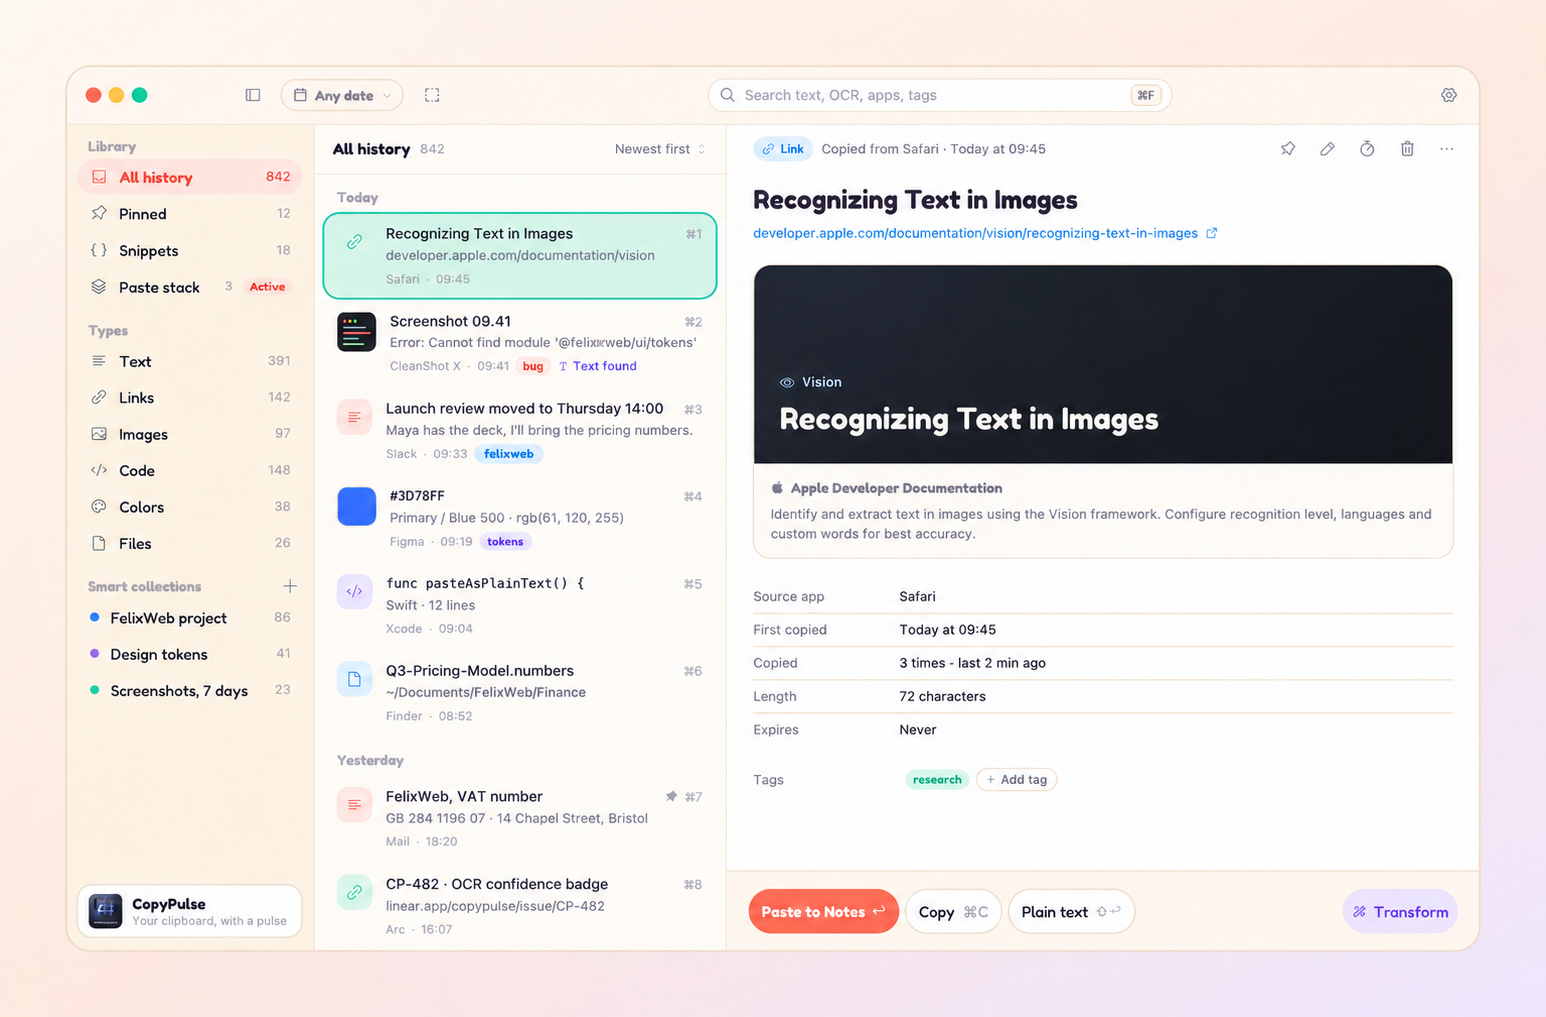The height and width of the screenshot is (1017, 1546).
Task: Pin this clip using the pin icon
Action: click(x=1288, y=149)
